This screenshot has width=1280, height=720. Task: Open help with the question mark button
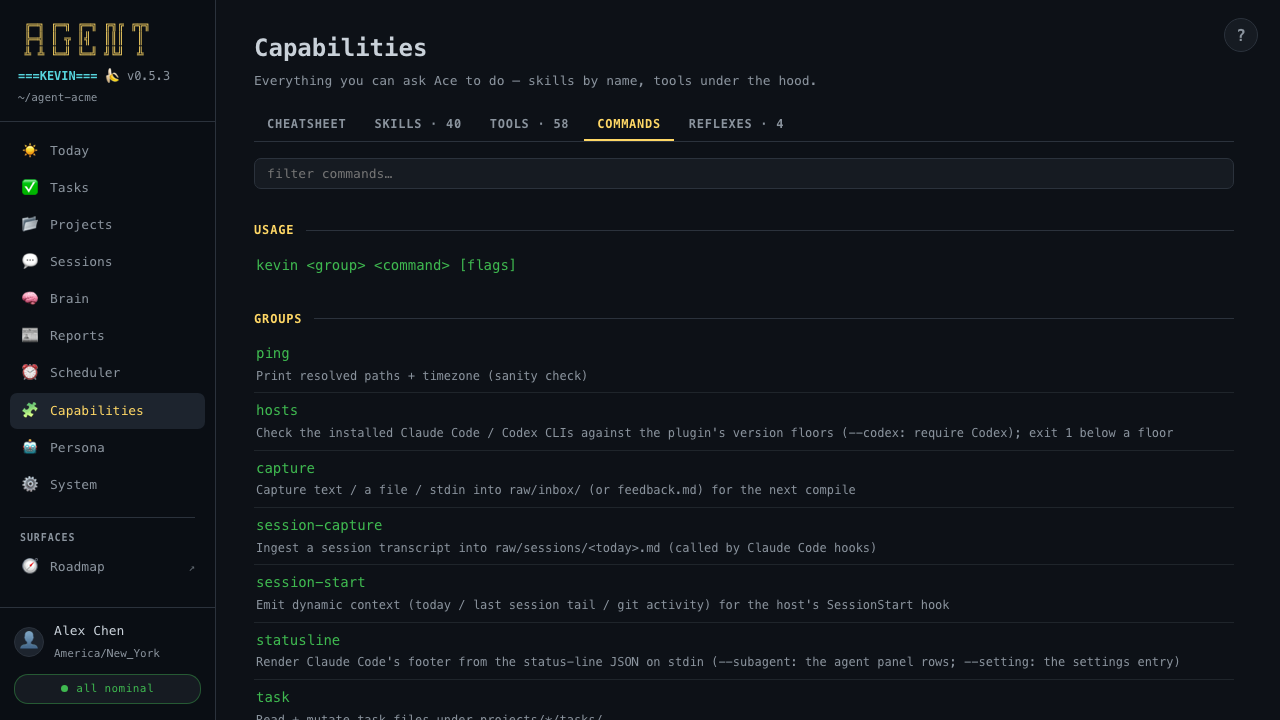click(1241, 35)
